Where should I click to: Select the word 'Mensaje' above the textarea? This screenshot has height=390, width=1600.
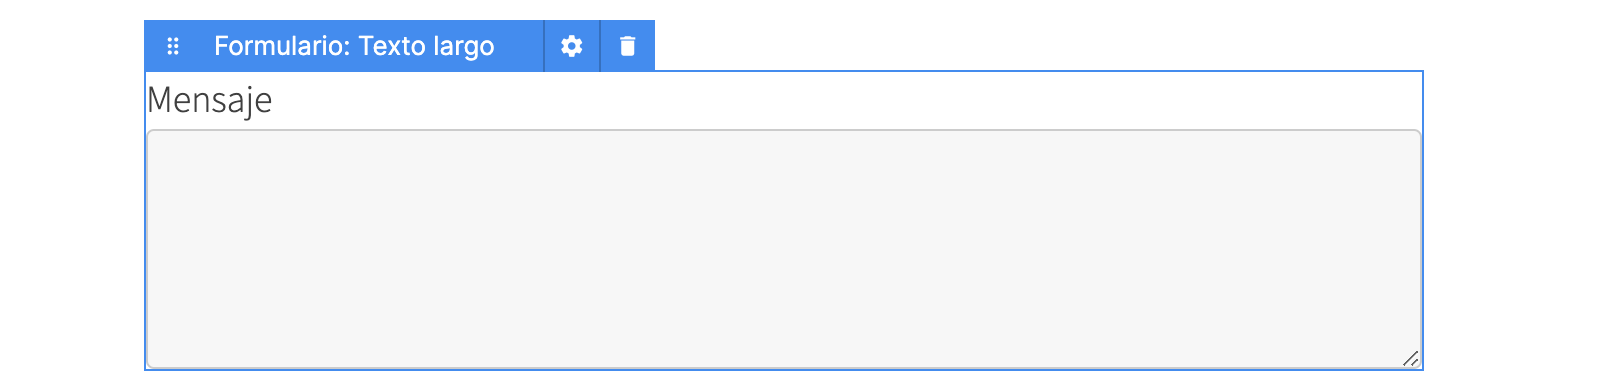tap(209, 100)
